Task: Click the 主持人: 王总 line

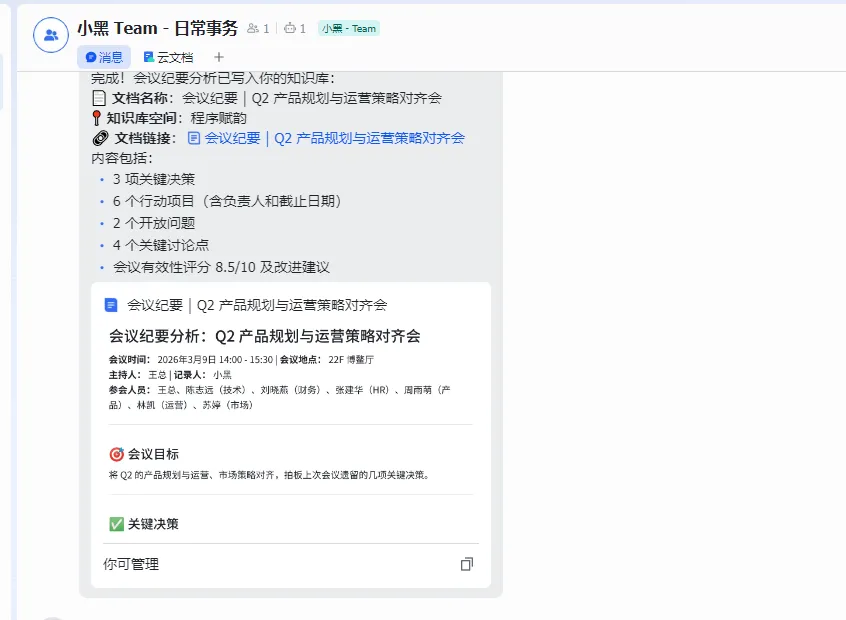Action: (170, 375)
